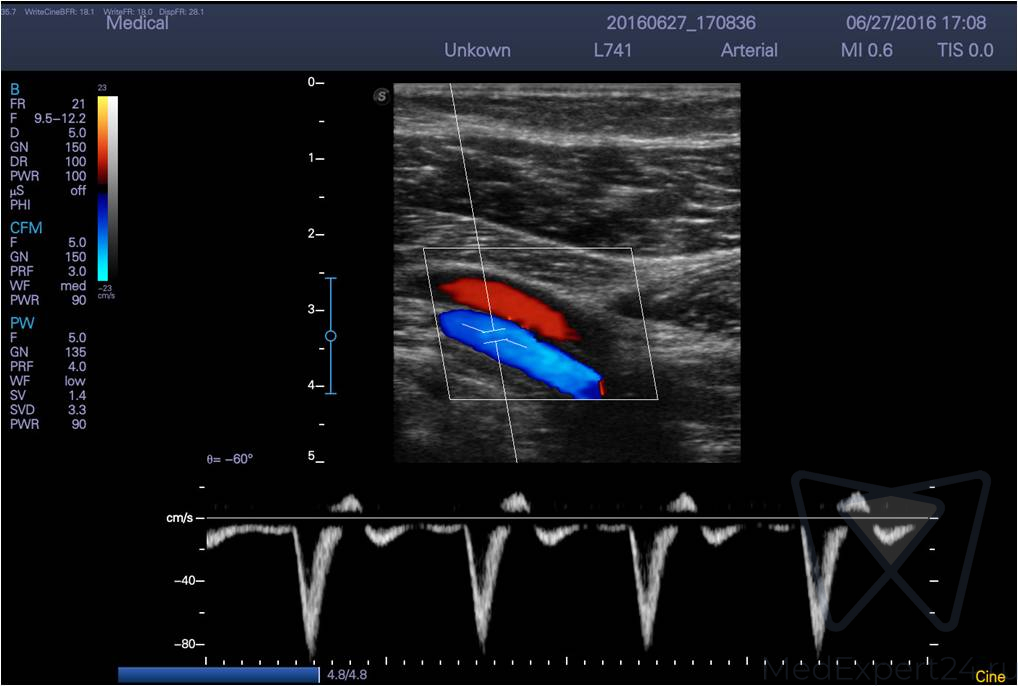Select the CFM mode parameter header
The width and height of the screenshot is (1018, 686).
click(x=26, y=228)
